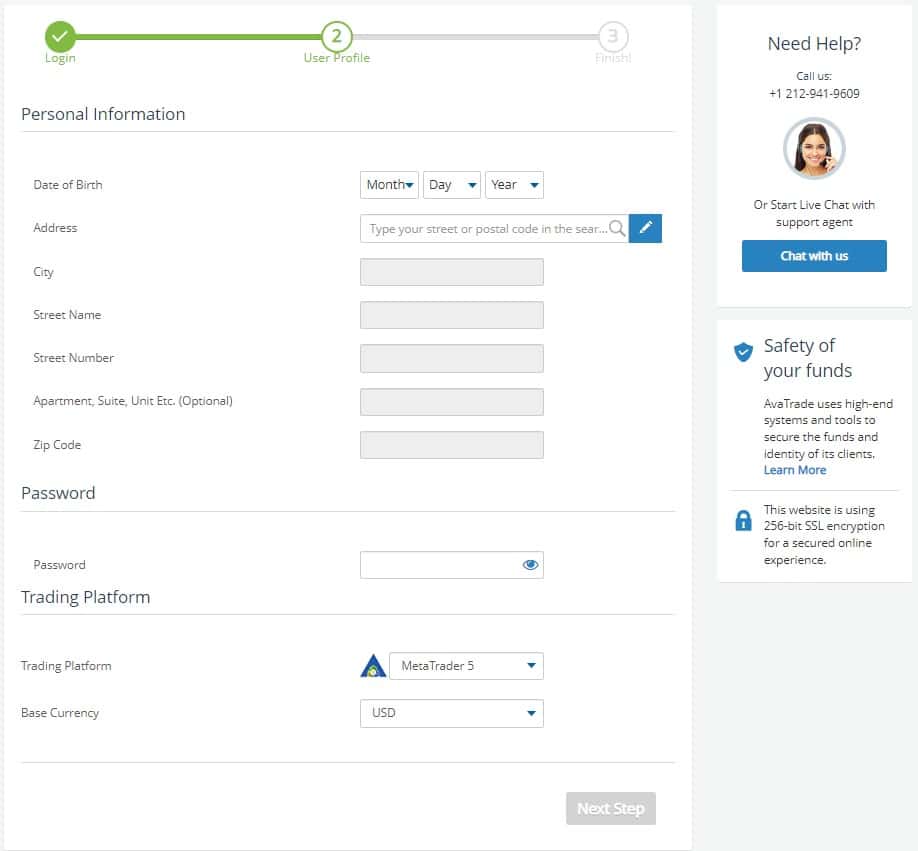Click into the Password input field

point(451,565)
